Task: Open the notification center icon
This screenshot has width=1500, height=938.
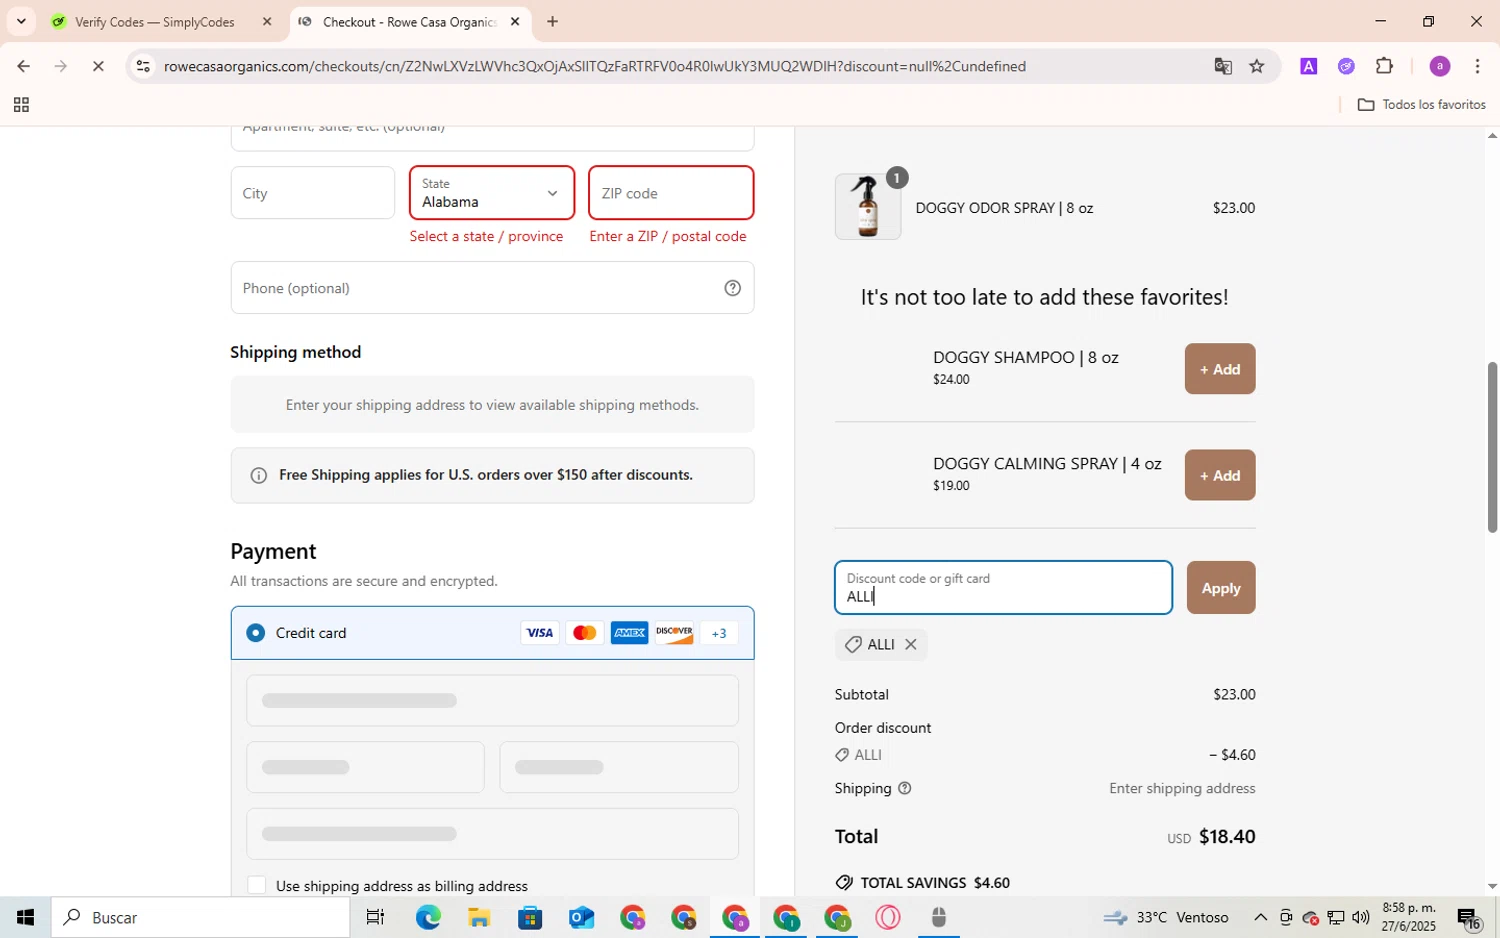Action: coord(1469,917)
